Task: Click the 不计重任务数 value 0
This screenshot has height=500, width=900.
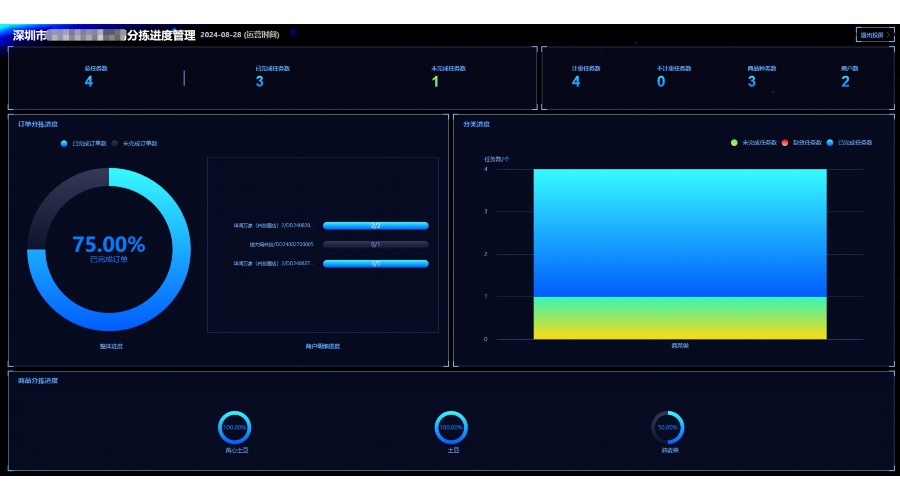Action: (661, 82)
